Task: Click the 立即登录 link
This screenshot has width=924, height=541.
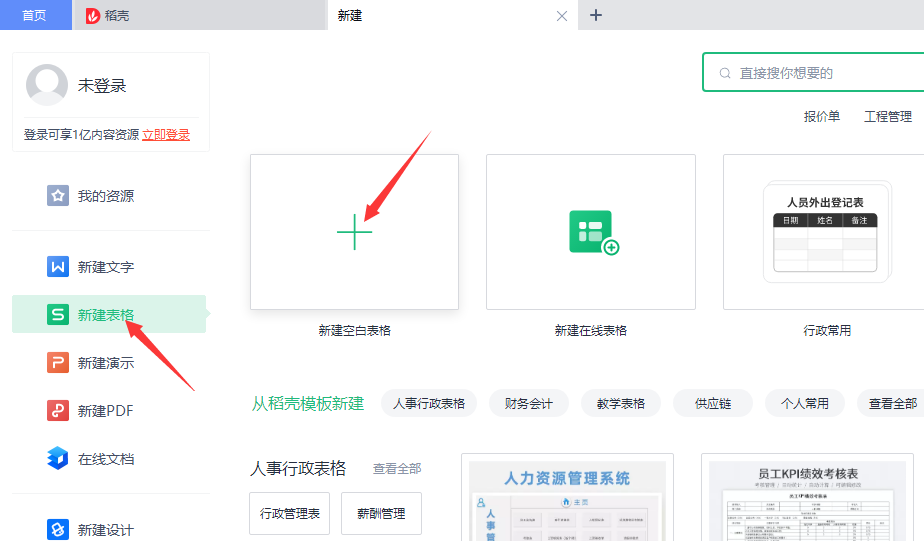Action: click(166, 134)
